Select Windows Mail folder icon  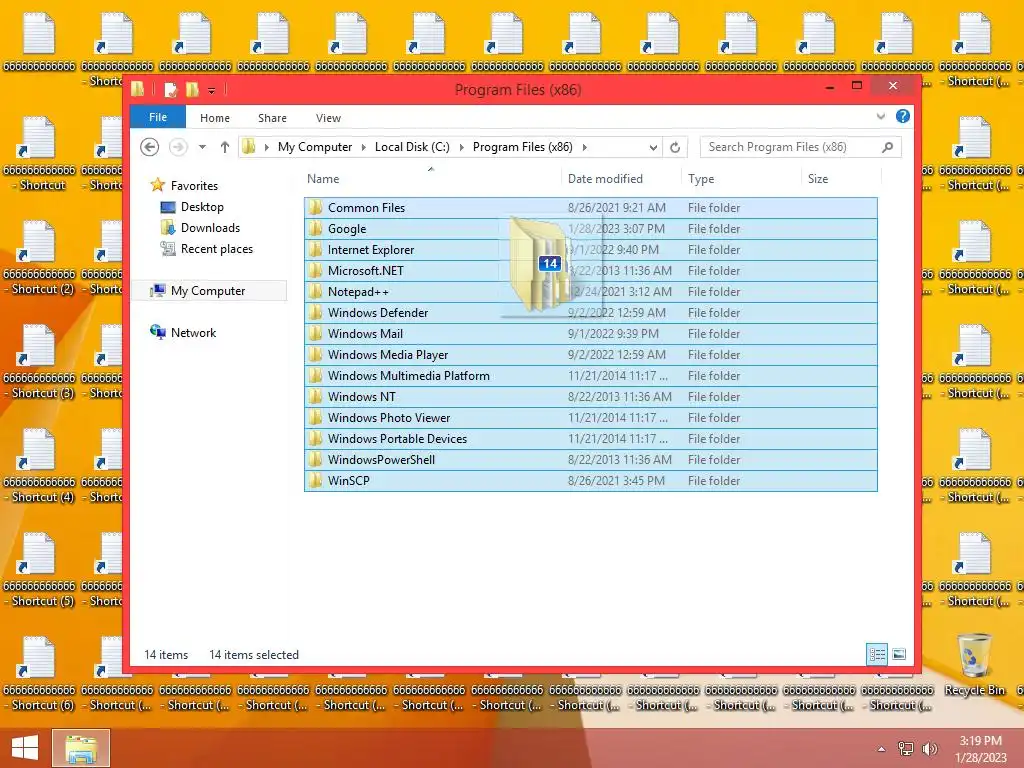click(x=316, y=334)
